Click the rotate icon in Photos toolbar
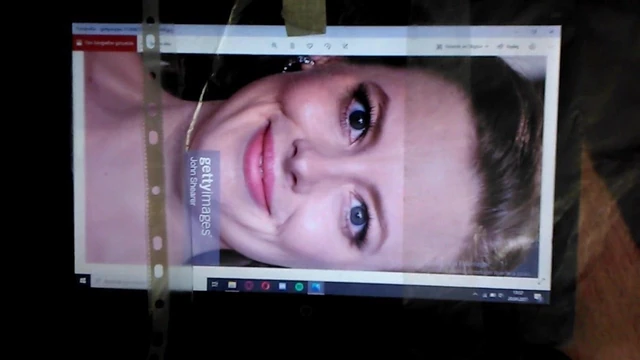The height and width of the screenshot is (360, 640). coord(327,46)
